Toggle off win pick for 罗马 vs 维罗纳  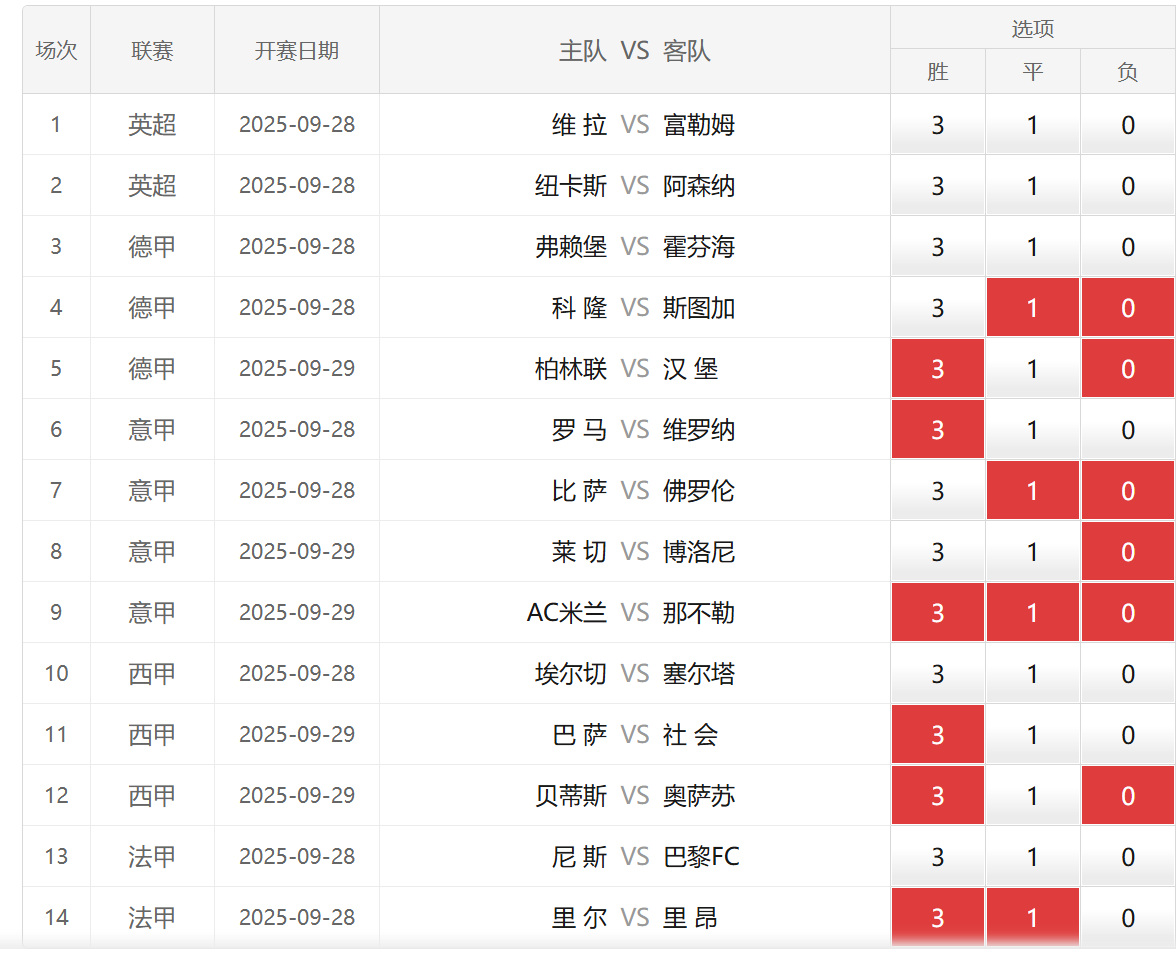coord(937,430)
